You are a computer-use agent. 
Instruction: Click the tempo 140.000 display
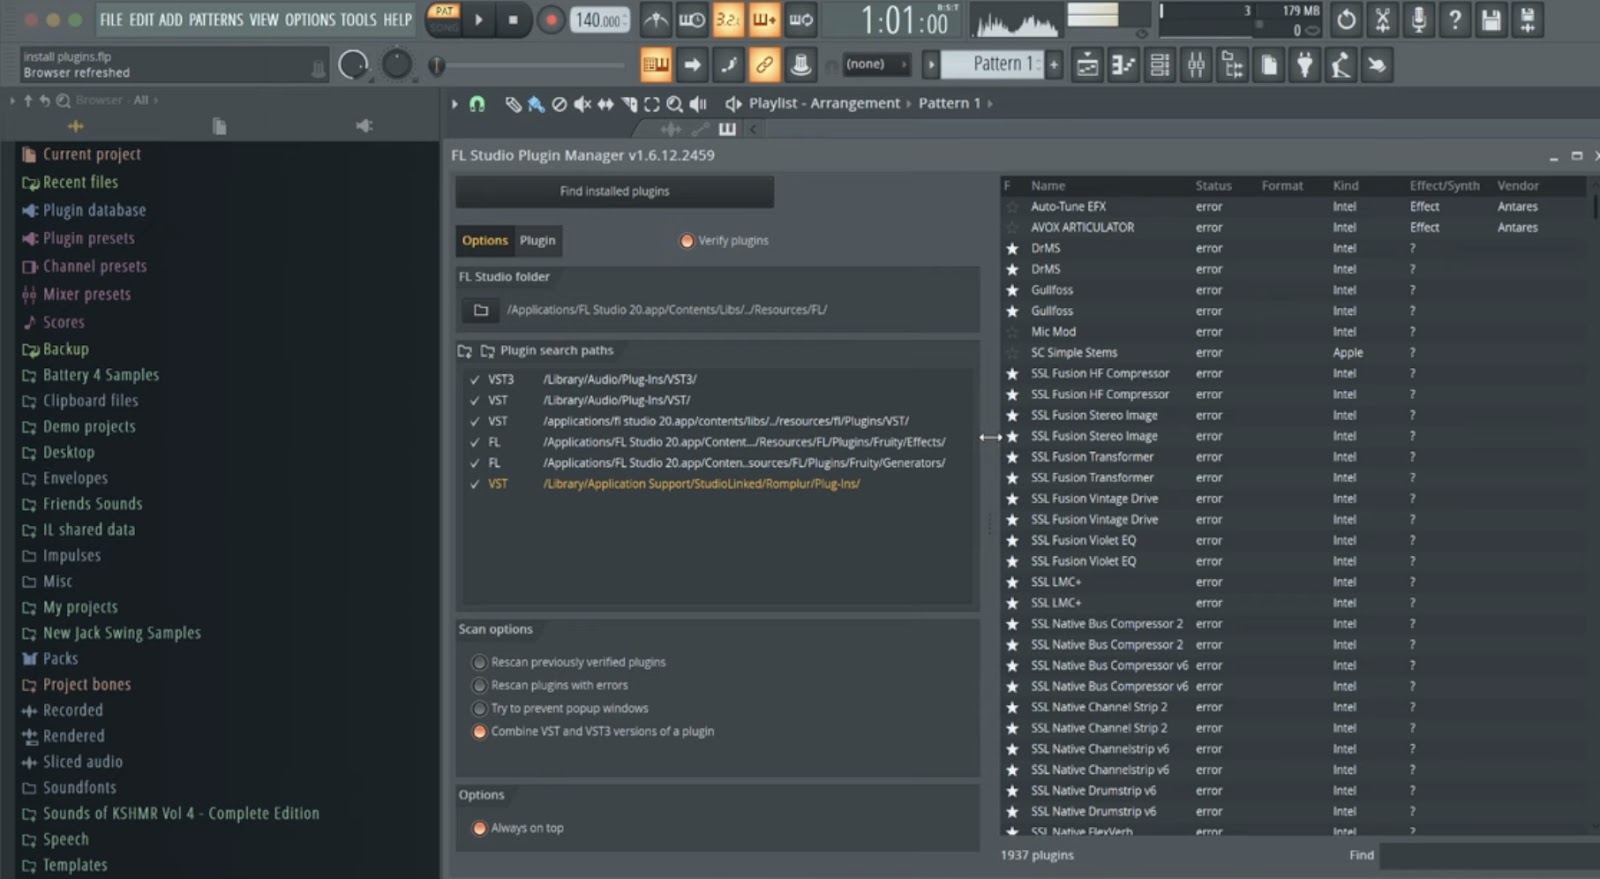coord(600,19)
